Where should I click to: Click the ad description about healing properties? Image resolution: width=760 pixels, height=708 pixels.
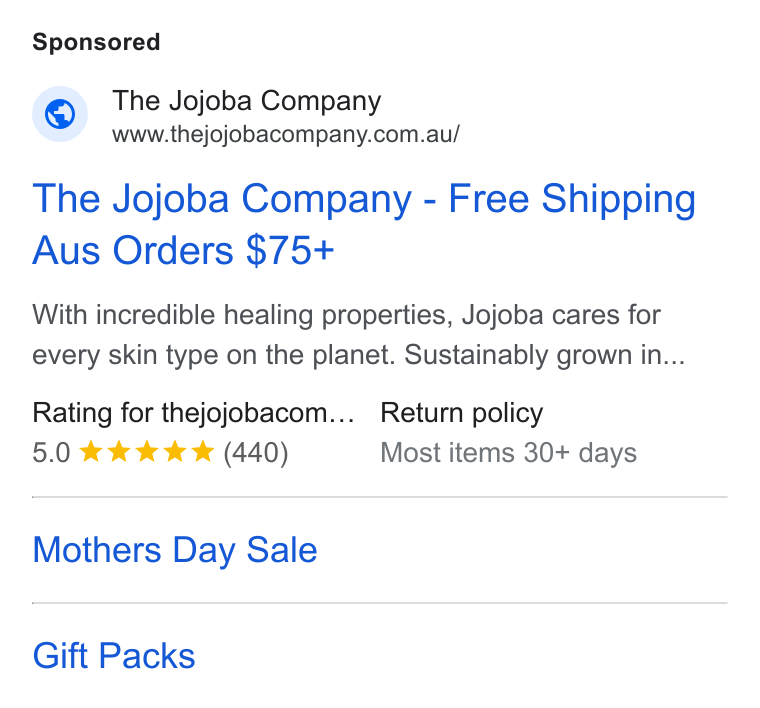[359, 335]
